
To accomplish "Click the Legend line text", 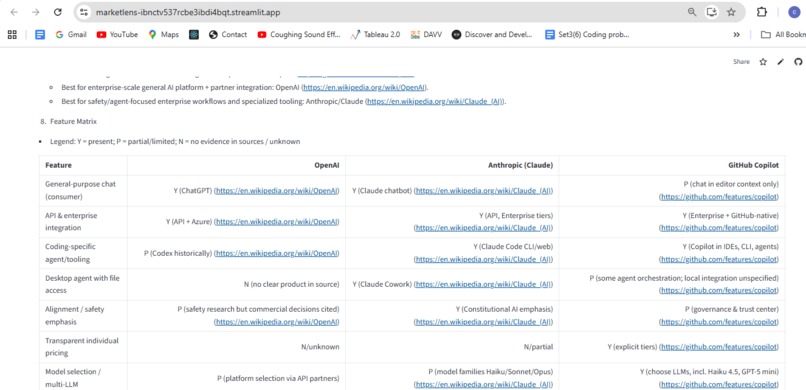I will 175,141.
